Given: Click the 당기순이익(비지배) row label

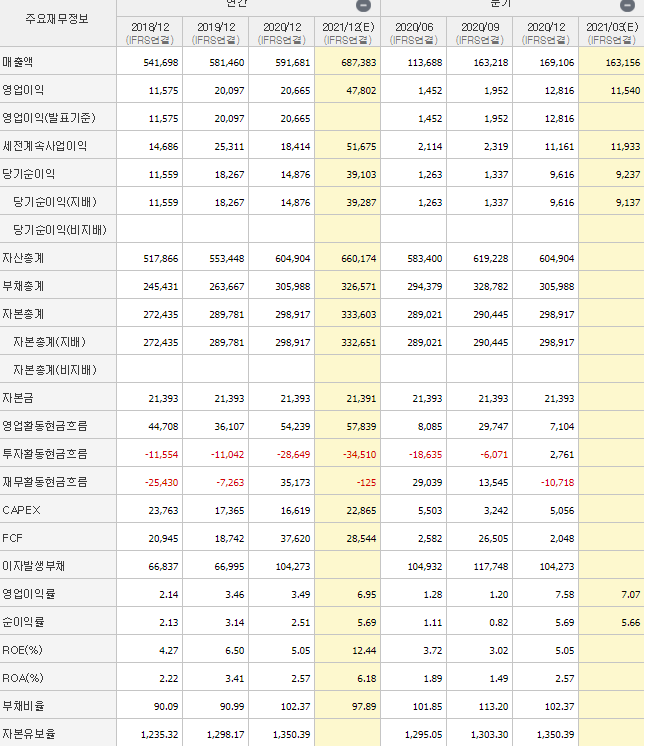Looking at the screenshot, I should (59, 230).
